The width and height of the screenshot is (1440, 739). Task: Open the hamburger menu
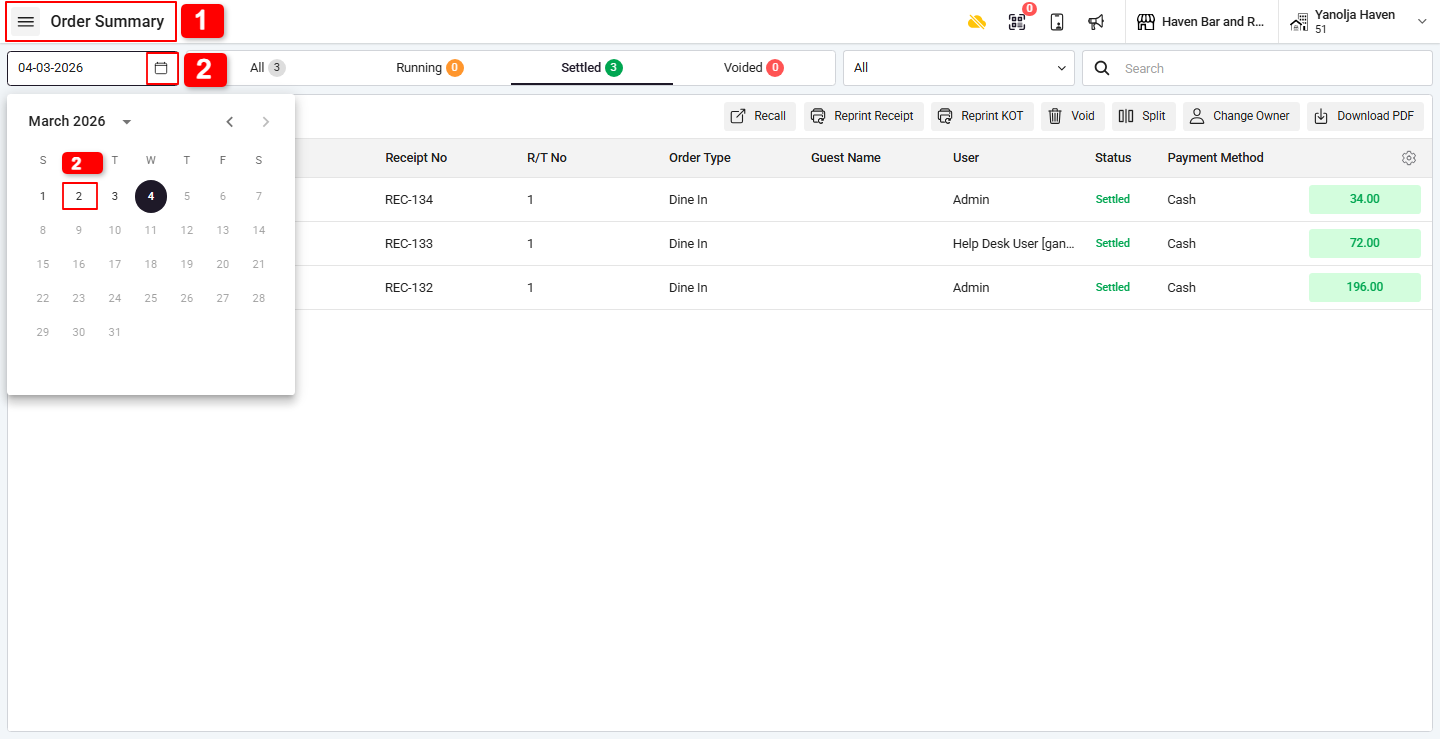pos(26,21)
